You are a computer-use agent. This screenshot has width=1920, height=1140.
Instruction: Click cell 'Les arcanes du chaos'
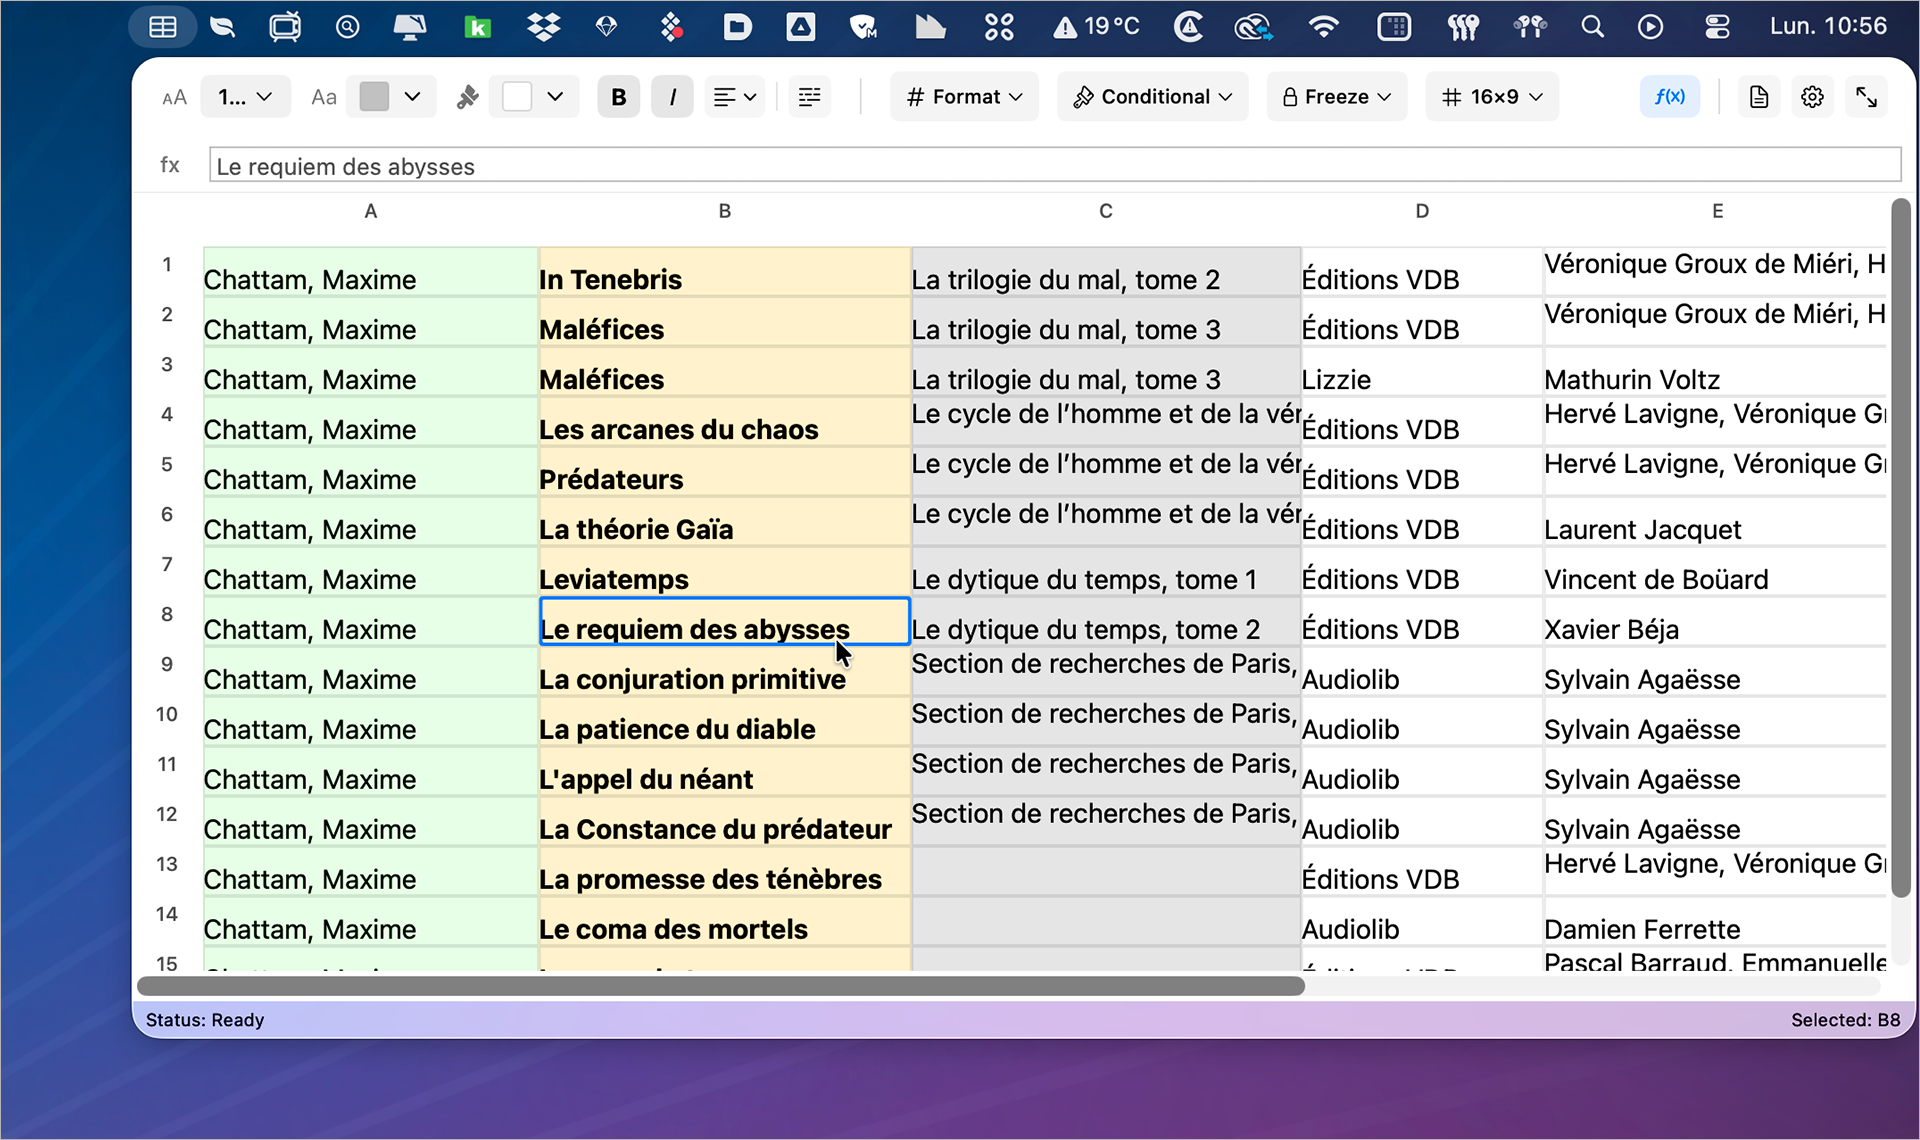click(x=724, y=422)
